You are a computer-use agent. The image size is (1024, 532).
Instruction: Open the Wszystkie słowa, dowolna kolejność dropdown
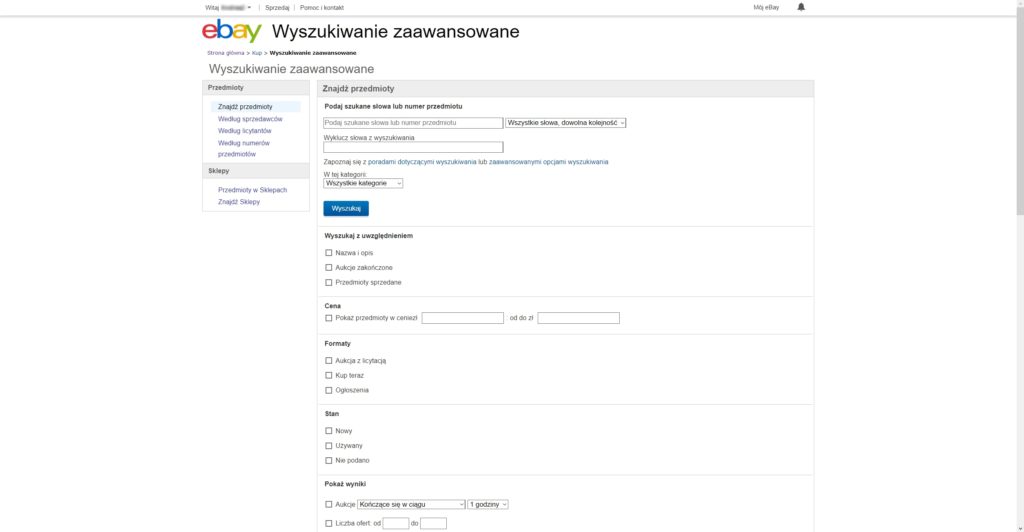[566, 123]
